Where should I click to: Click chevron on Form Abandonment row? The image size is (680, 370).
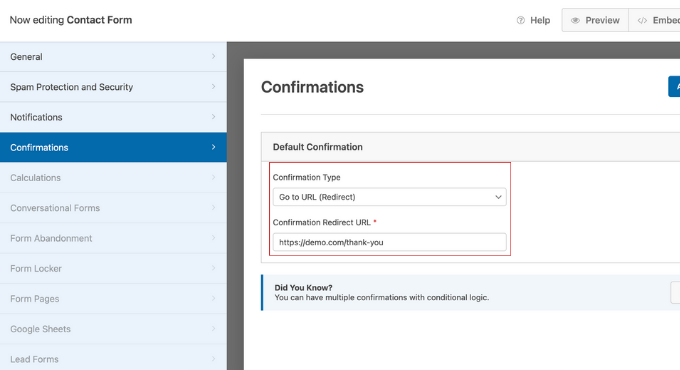click(213, 238)
